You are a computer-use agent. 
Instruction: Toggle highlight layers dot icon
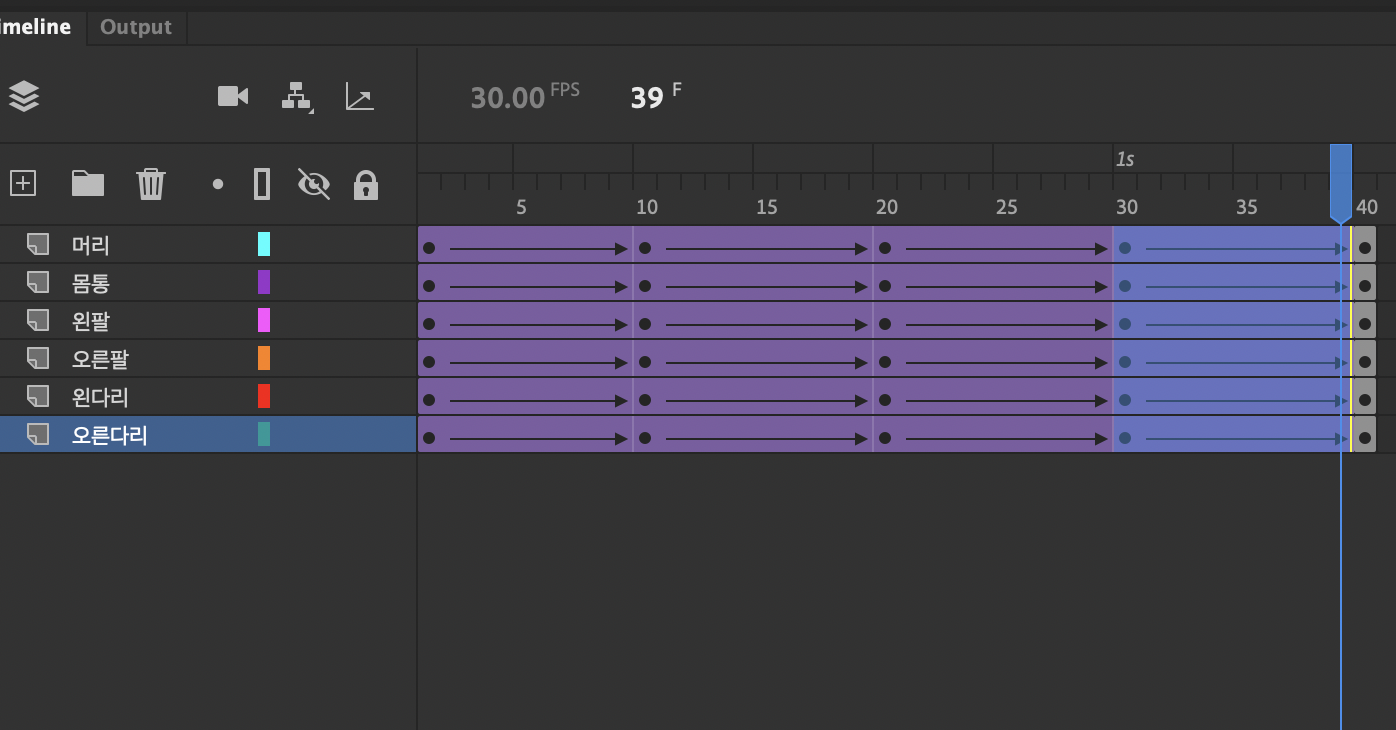tap(218, 184)
